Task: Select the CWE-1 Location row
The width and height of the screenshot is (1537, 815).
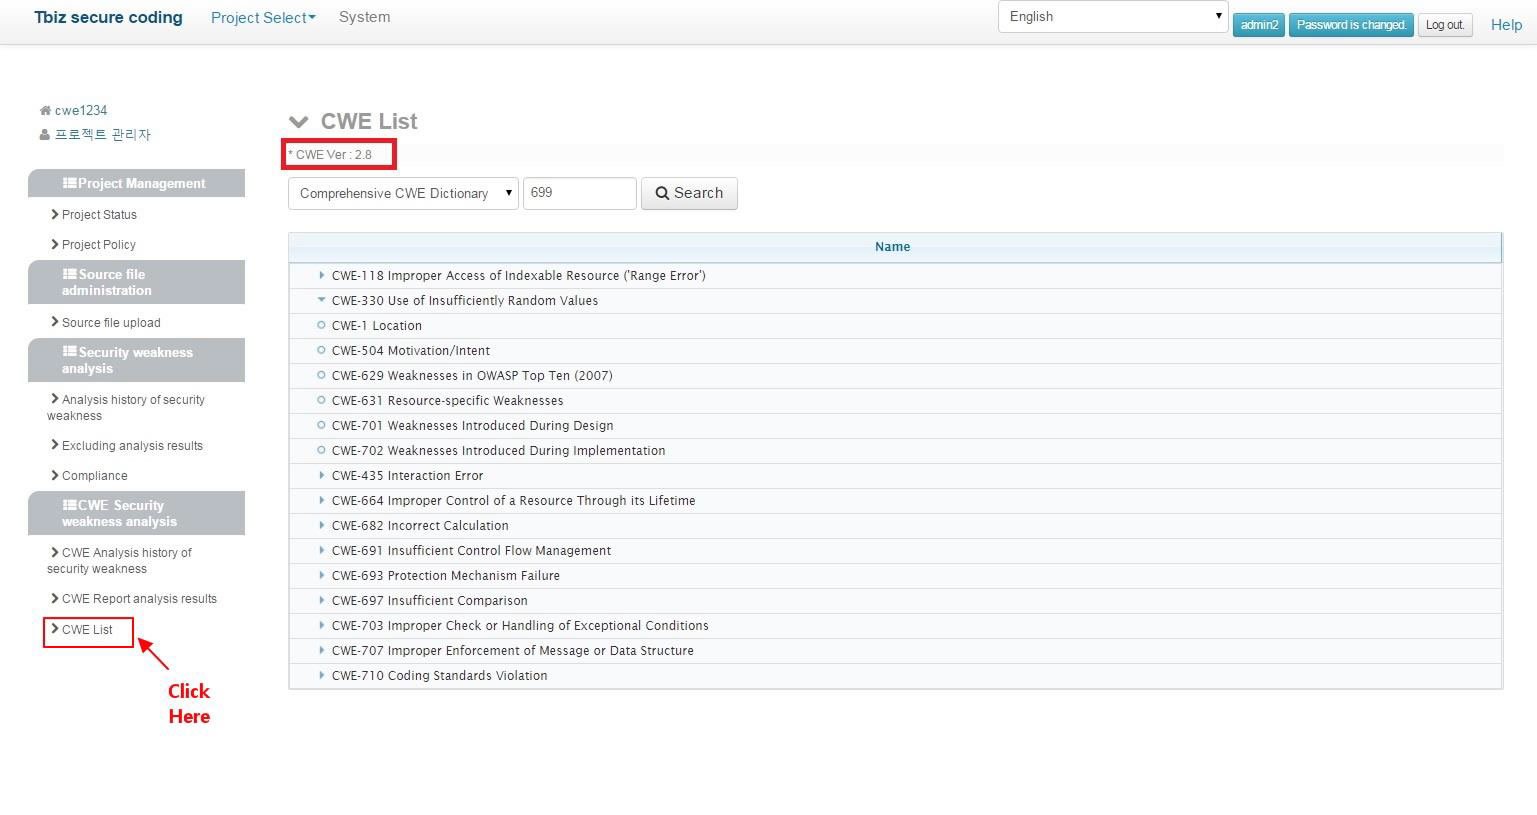Action: pos(895,325)
